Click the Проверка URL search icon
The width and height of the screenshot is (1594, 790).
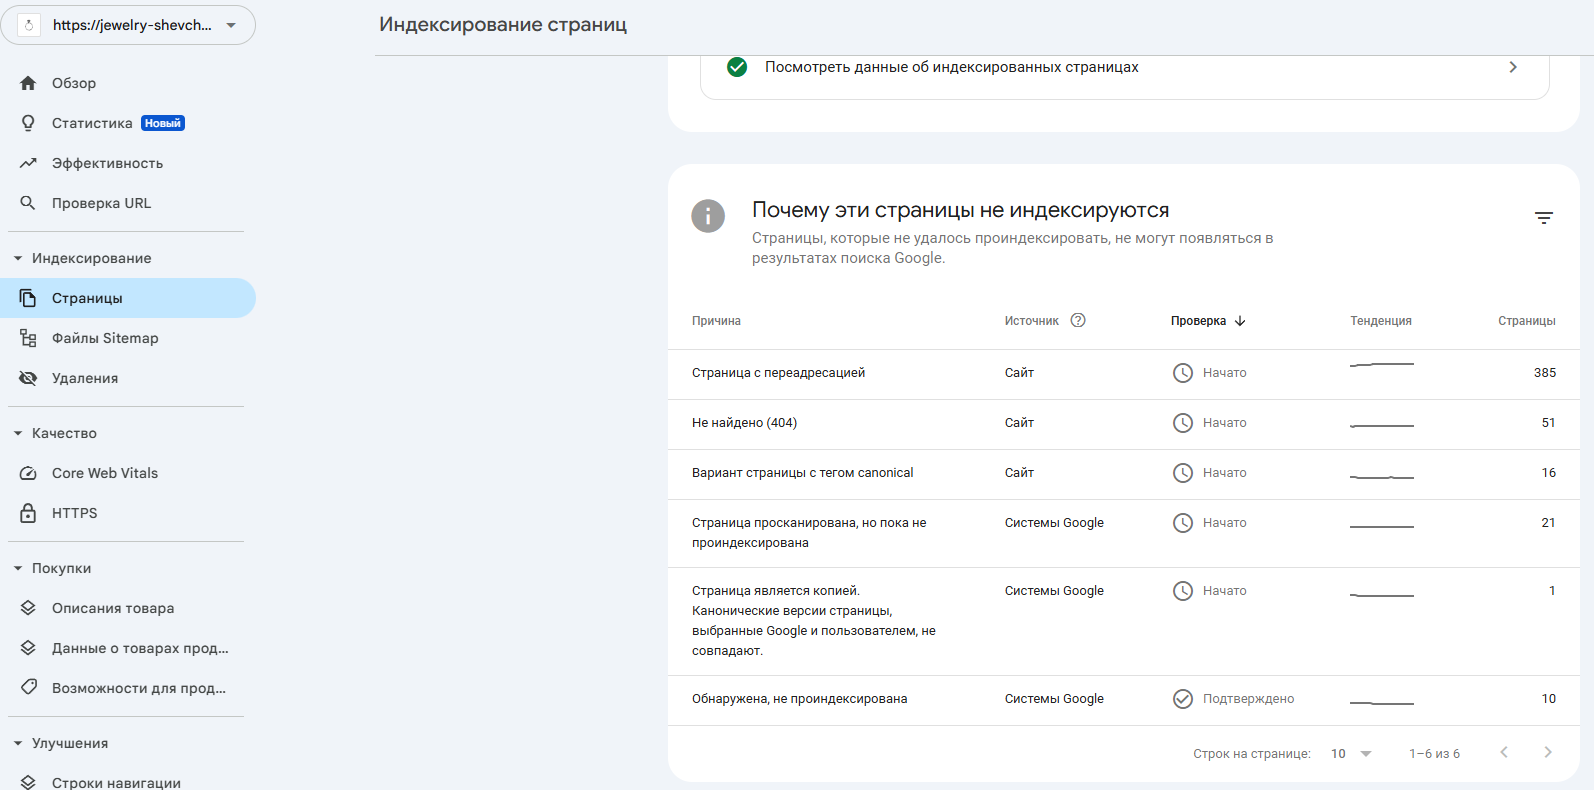(28, 203)
